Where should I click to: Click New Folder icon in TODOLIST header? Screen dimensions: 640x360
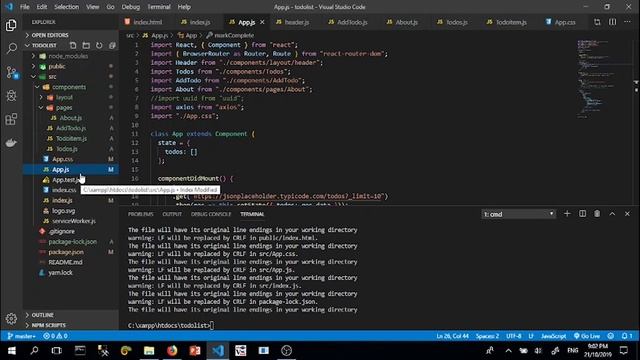pos(86,45)
